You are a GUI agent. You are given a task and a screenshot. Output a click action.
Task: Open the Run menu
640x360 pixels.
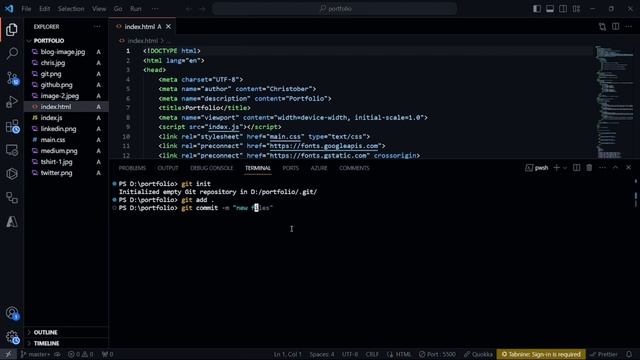click(136, 9)
